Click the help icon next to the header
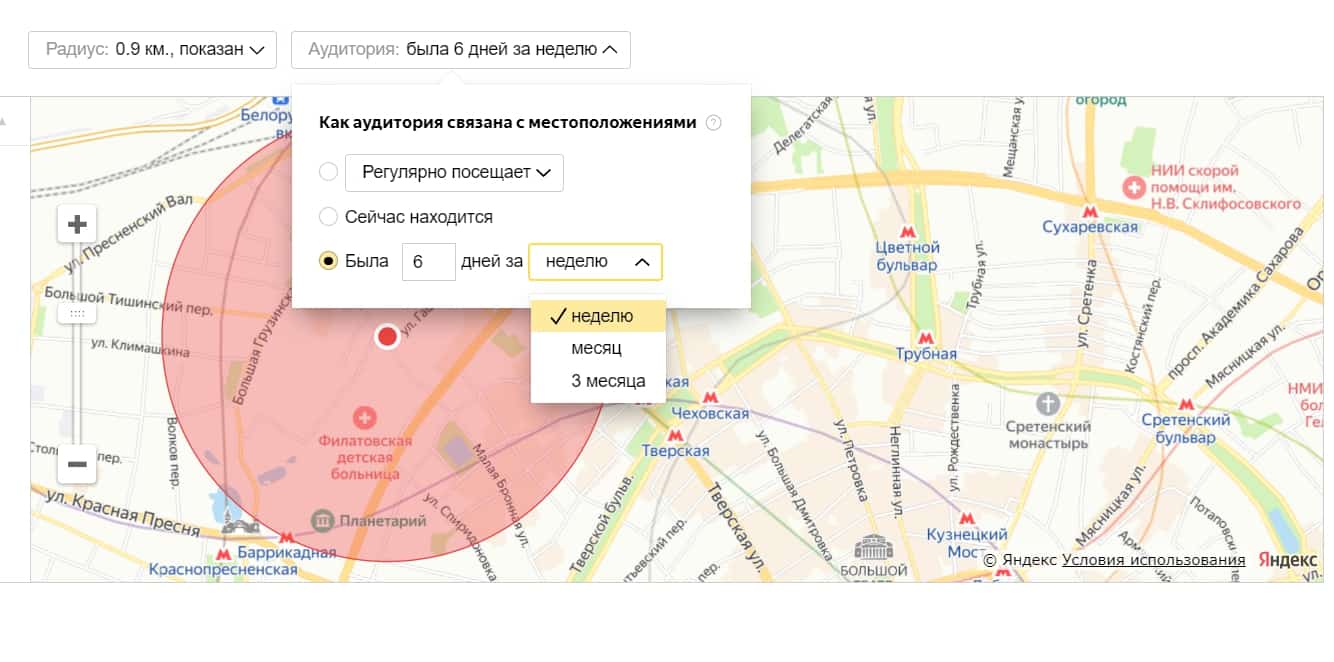 pyautogui.click(x=713, y=122)
